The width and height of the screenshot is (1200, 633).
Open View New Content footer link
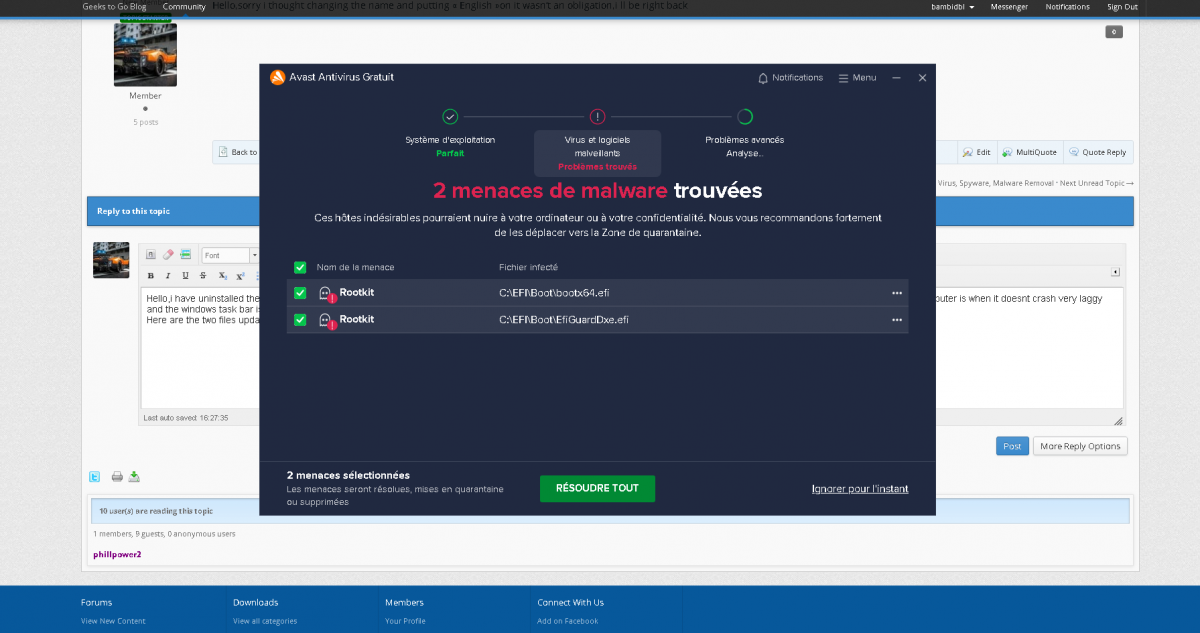(x=113, y=621)
